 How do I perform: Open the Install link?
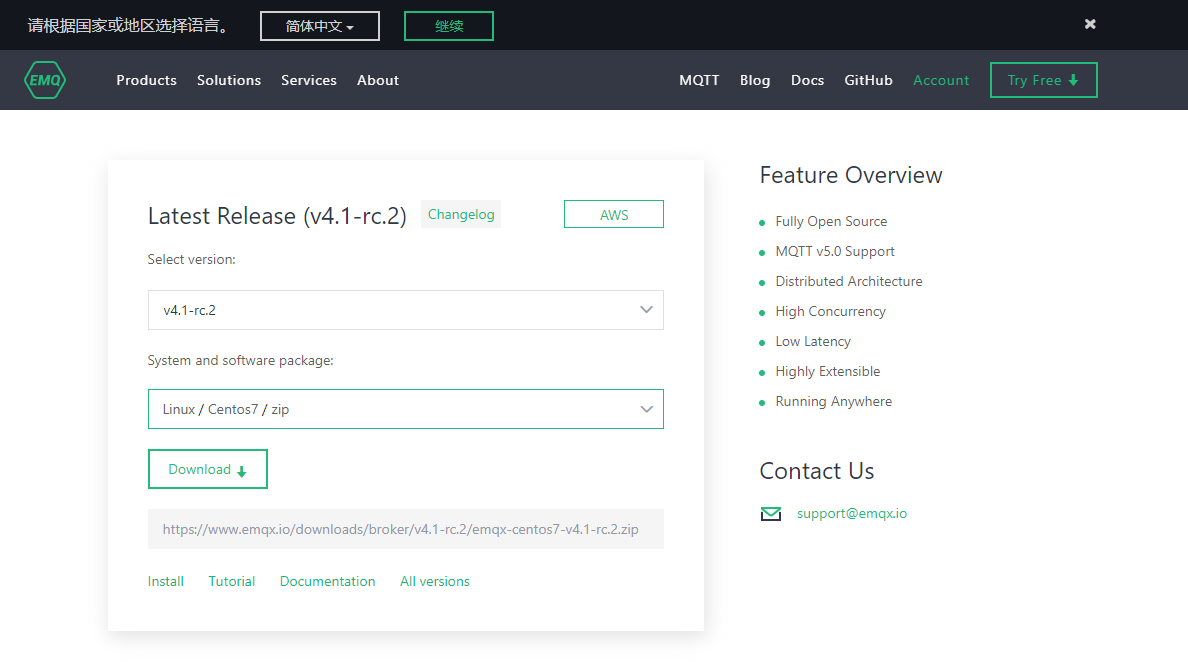[165, 581]
